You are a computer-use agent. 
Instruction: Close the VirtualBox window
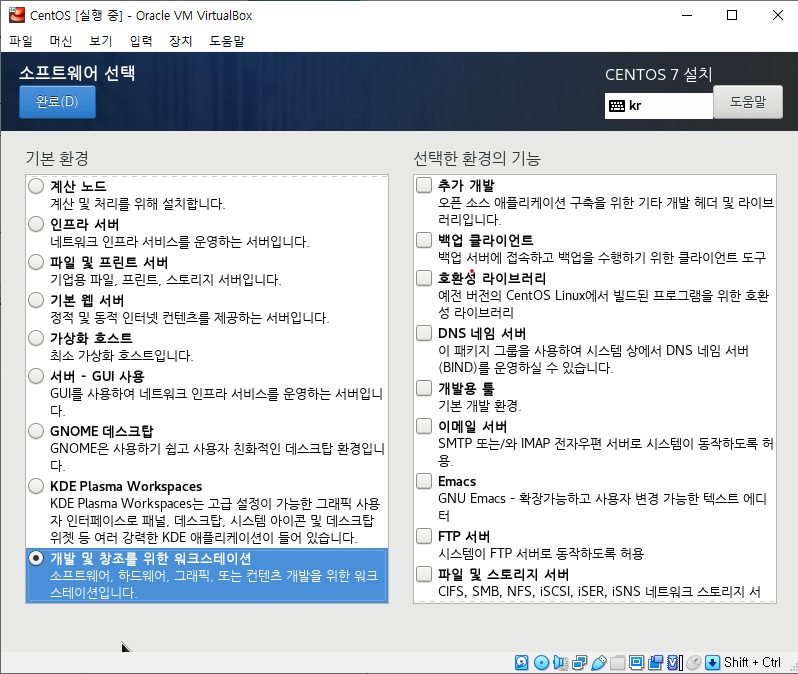[x=777, y=15]
